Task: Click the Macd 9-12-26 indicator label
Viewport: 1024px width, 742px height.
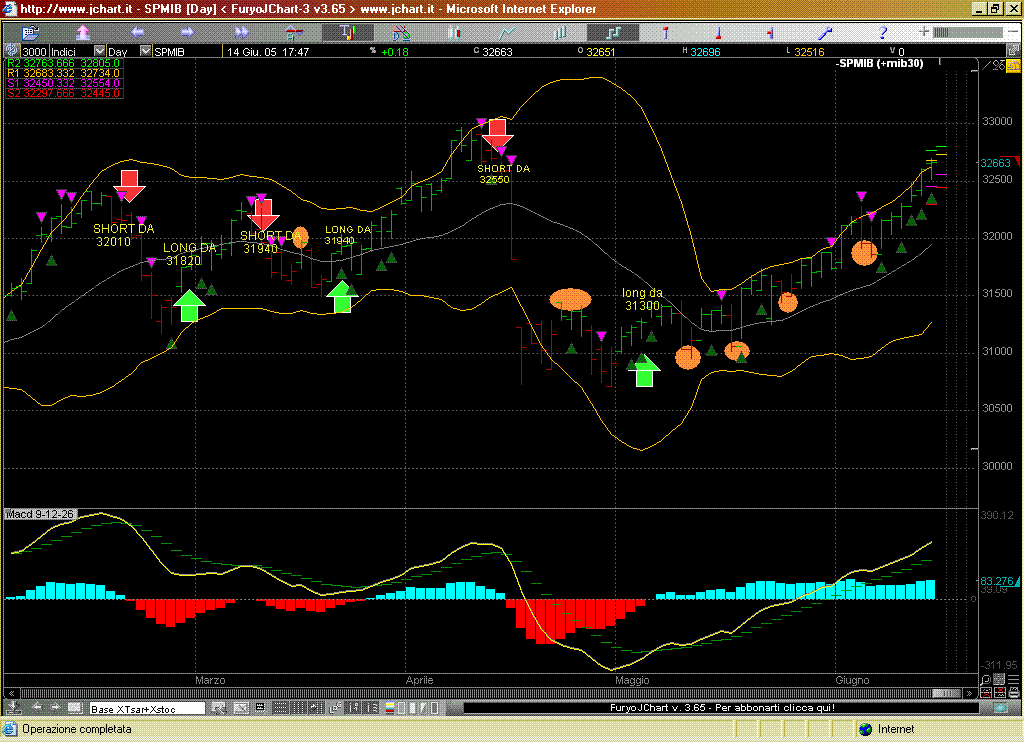Action: pos(40,514)
